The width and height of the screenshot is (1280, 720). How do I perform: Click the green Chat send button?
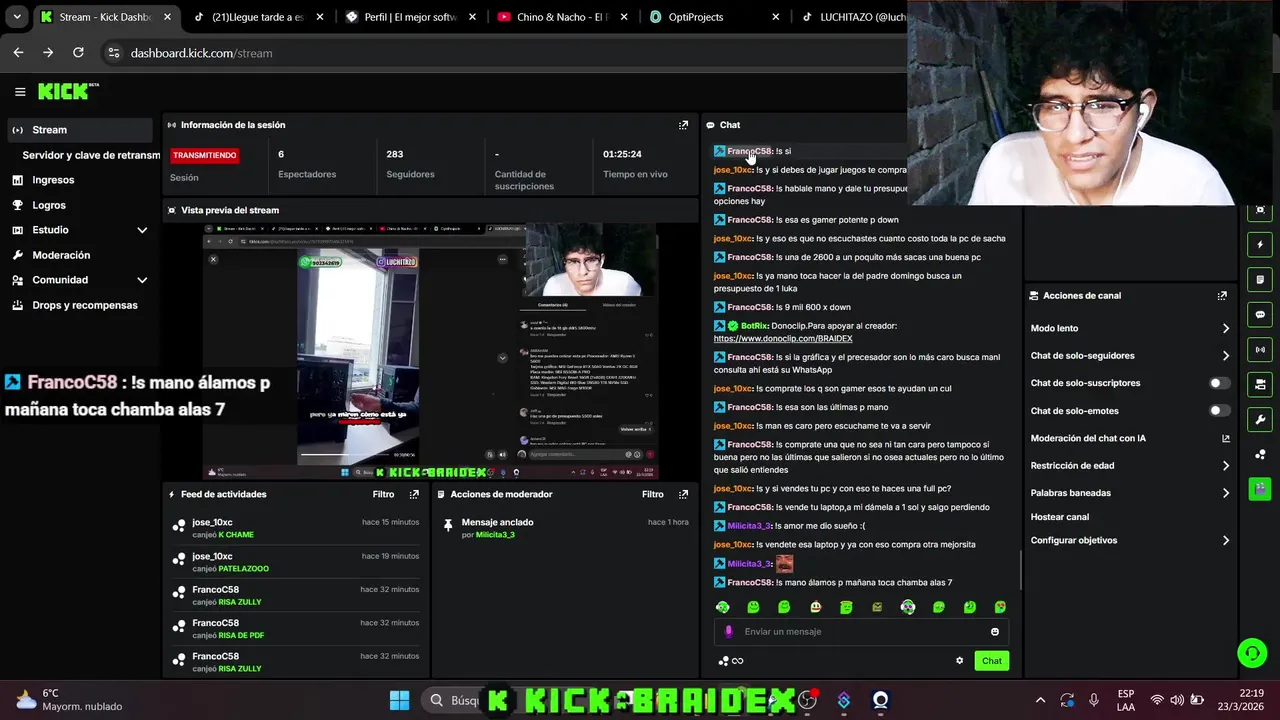pyautogui.click(x=991, y=661)
